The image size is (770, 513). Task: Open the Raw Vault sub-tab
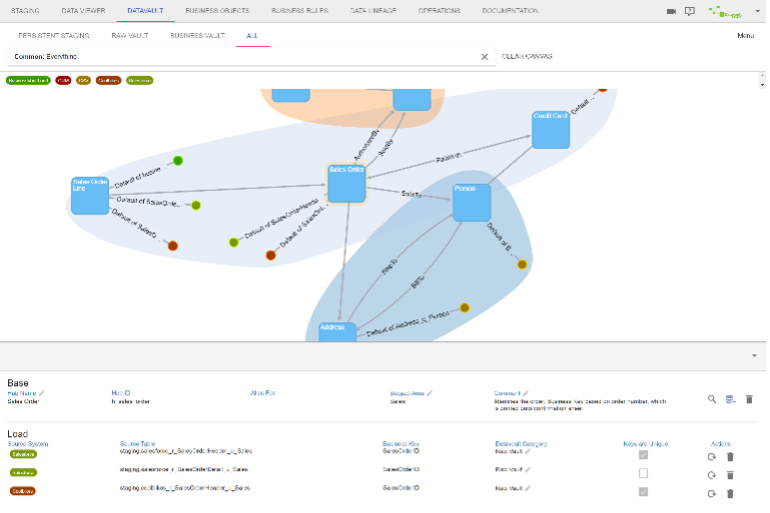[129, 35]
